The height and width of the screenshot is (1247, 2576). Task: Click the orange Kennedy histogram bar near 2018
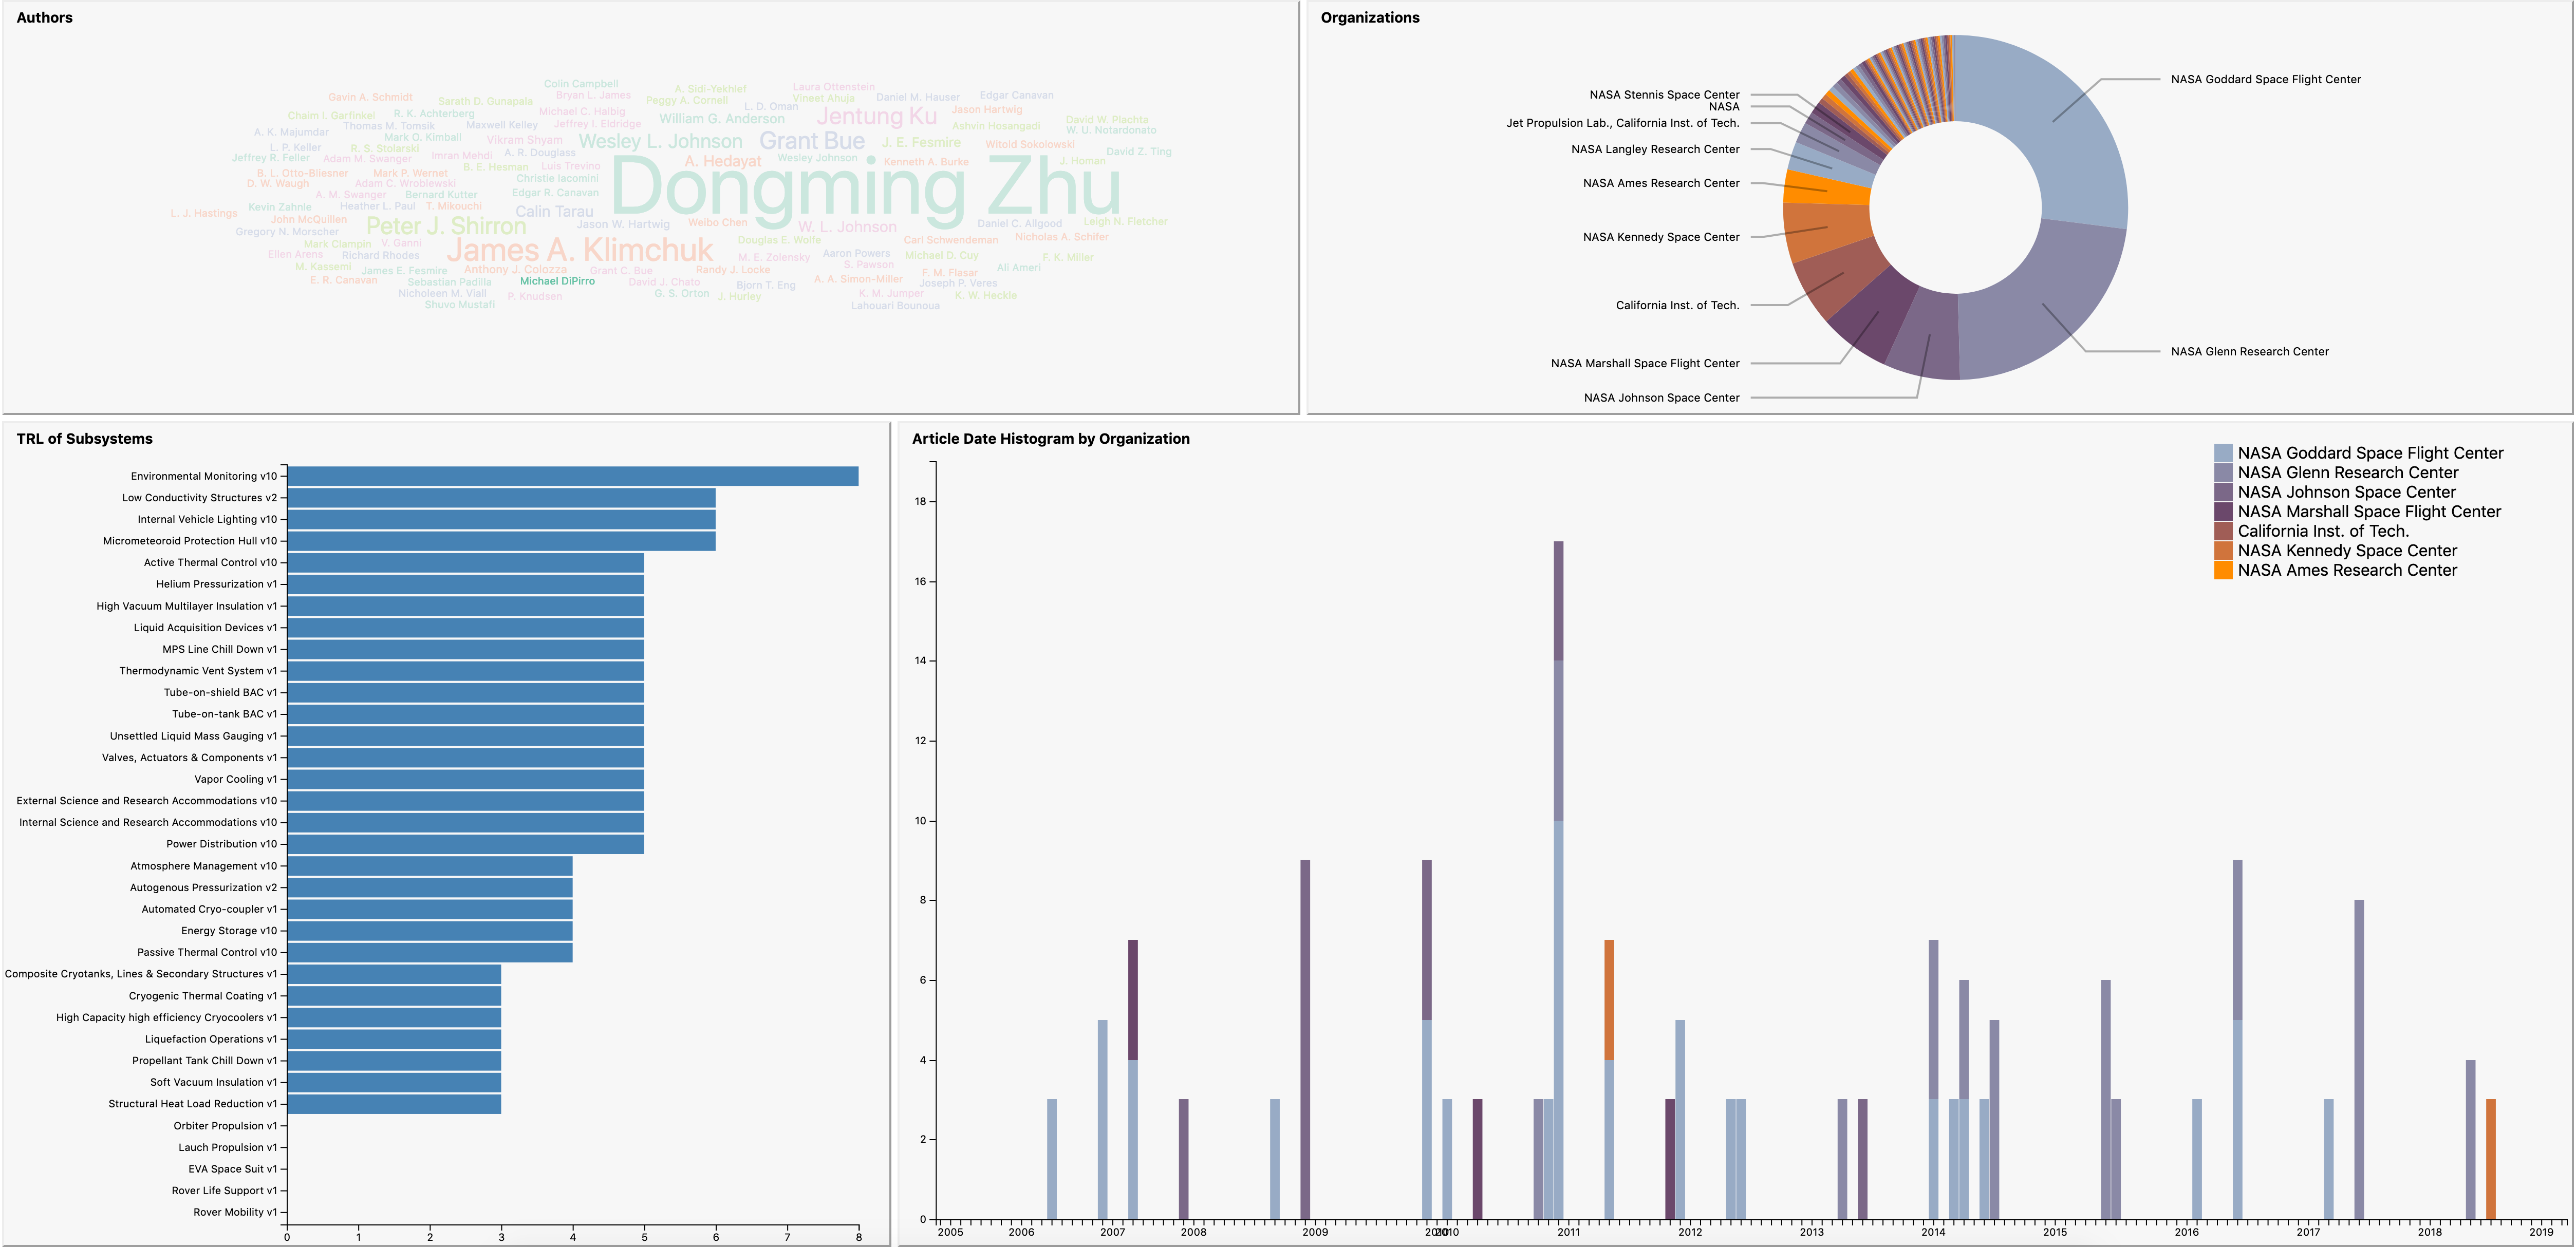pyautogui.click(x=2491, y=1160)
